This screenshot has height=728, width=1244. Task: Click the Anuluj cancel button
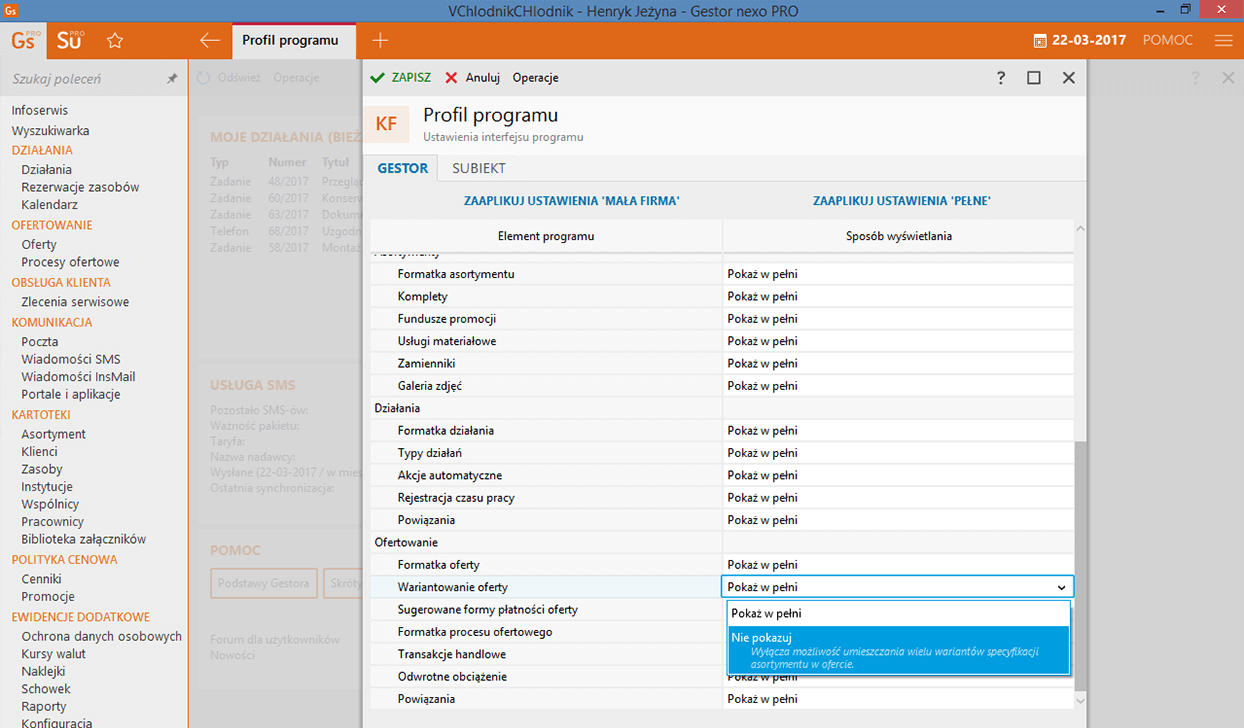click(472, 78)
